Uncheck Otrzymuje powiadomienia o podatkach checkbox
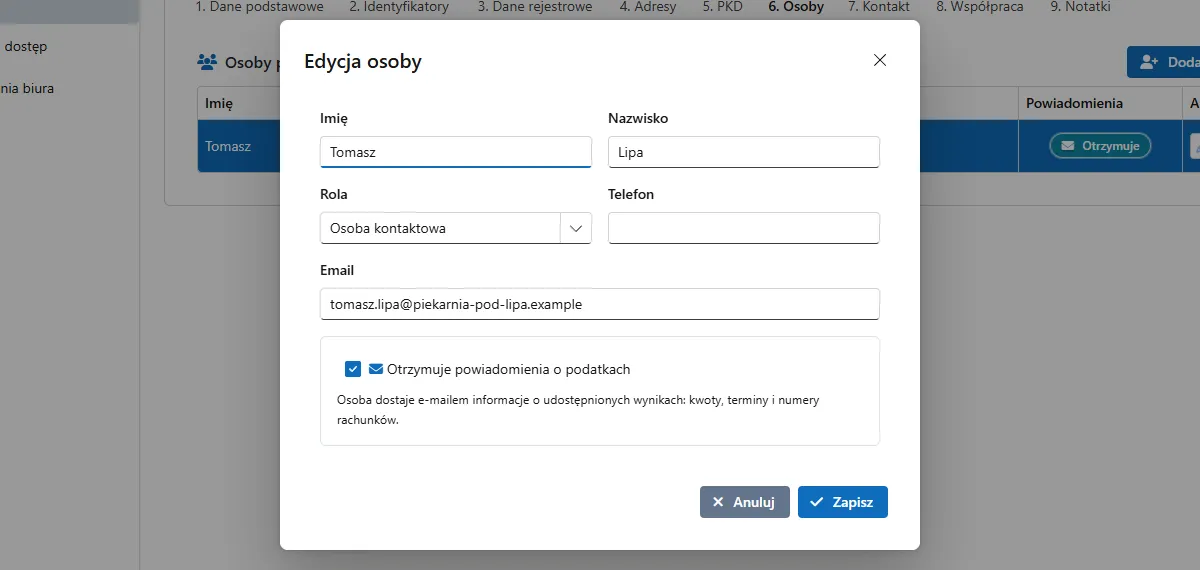Image resolution: width=1200 pixels, height=570 pixels. pos(352,369)
